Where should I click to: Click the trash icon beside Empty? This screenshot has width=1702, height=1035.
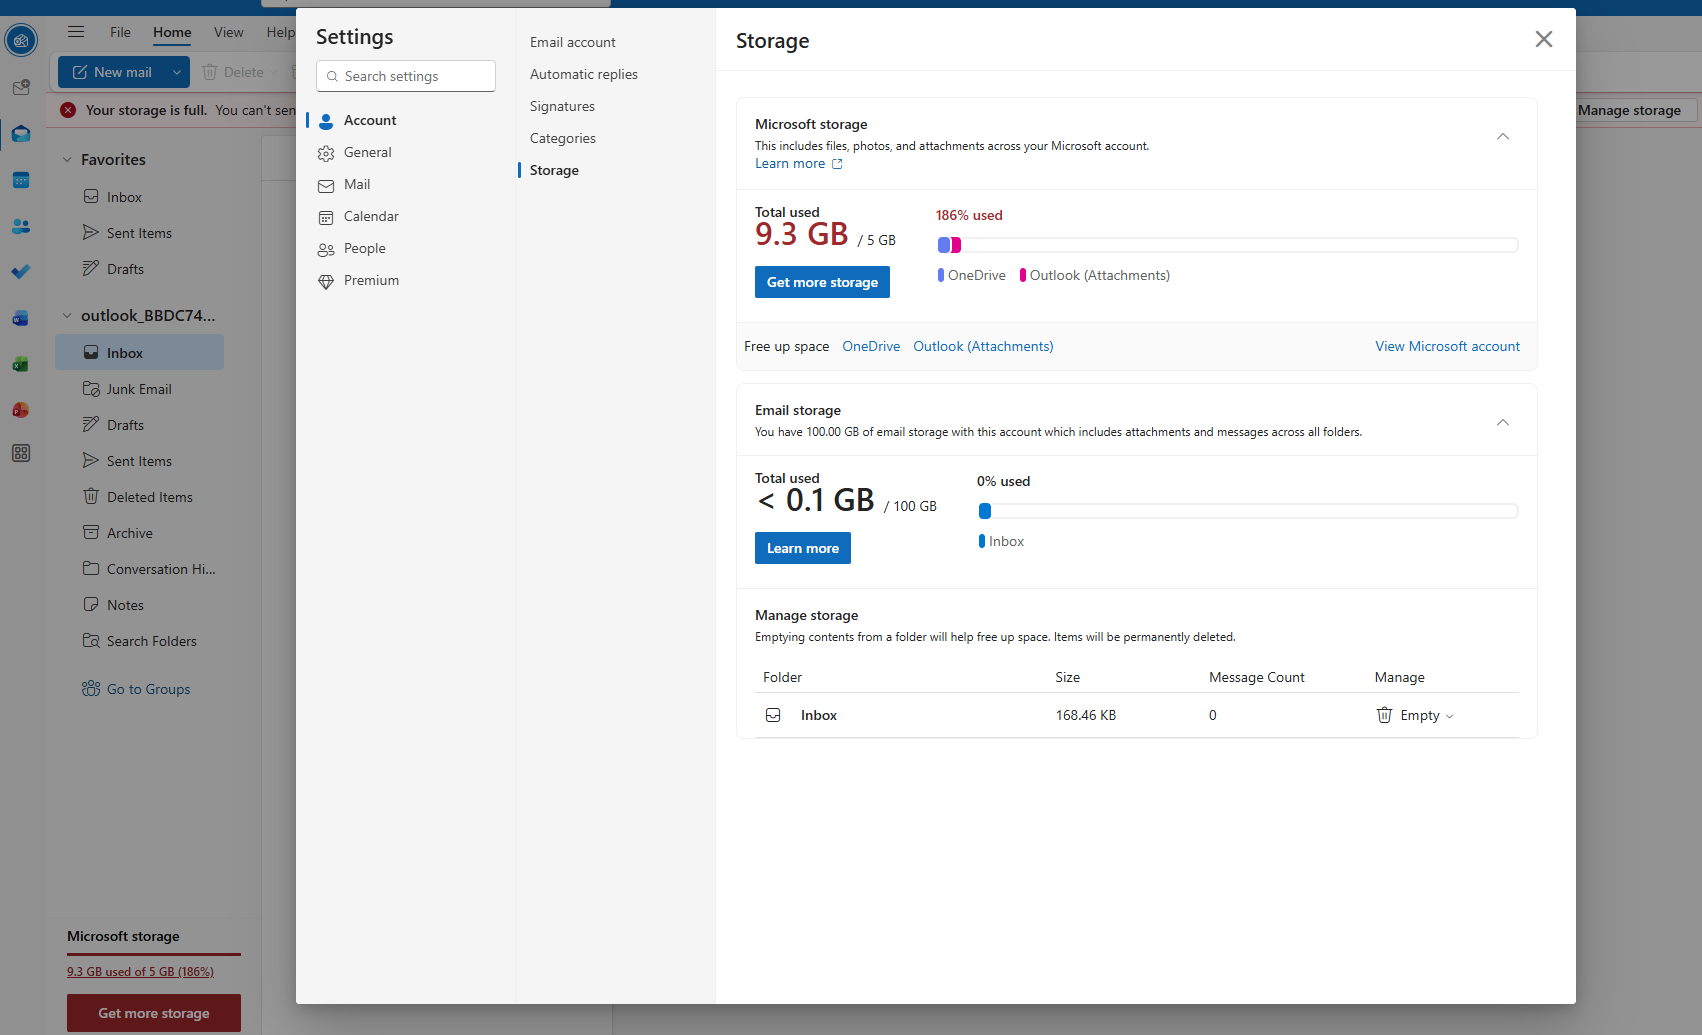1384,715
